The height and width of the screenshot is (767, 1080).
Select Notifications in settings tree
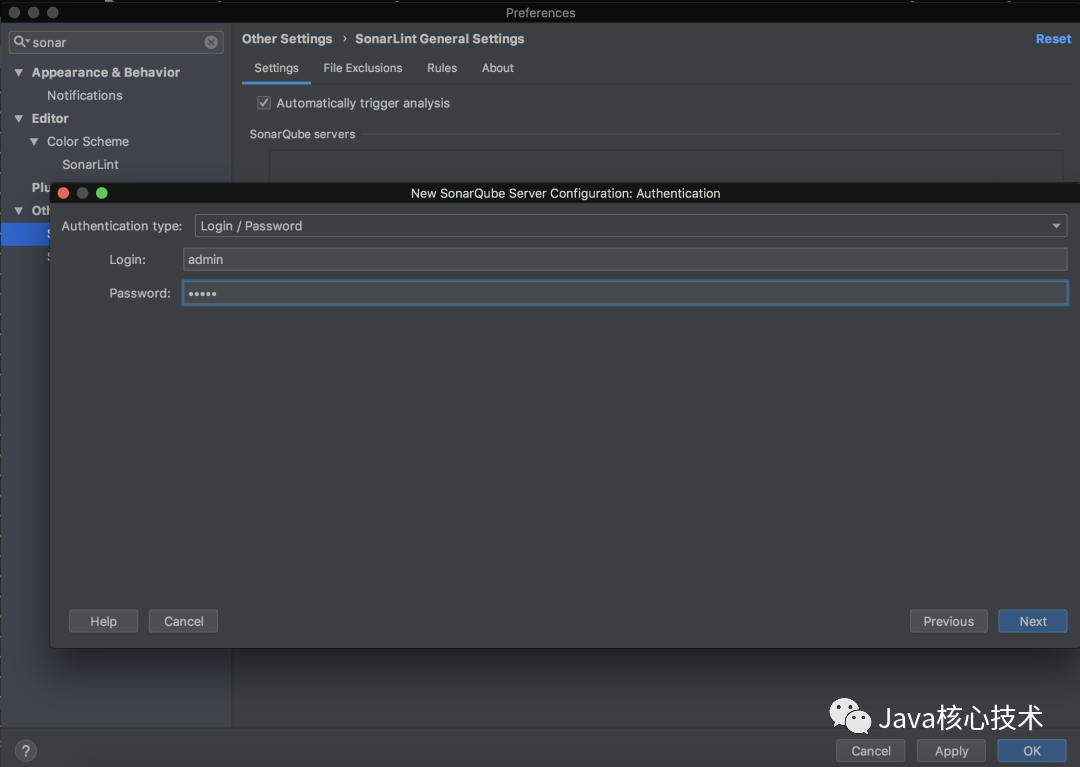(85, 96)
